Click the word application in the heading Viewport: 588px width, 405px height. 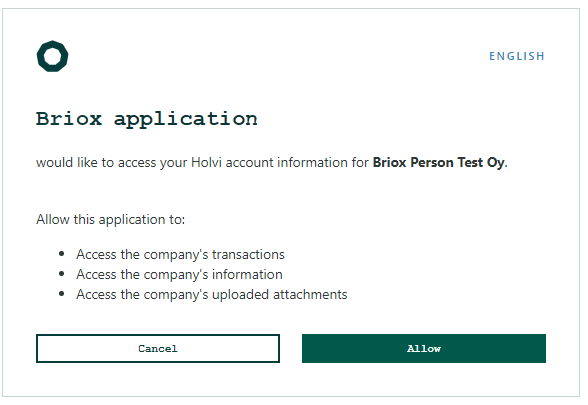coord(186,120)
